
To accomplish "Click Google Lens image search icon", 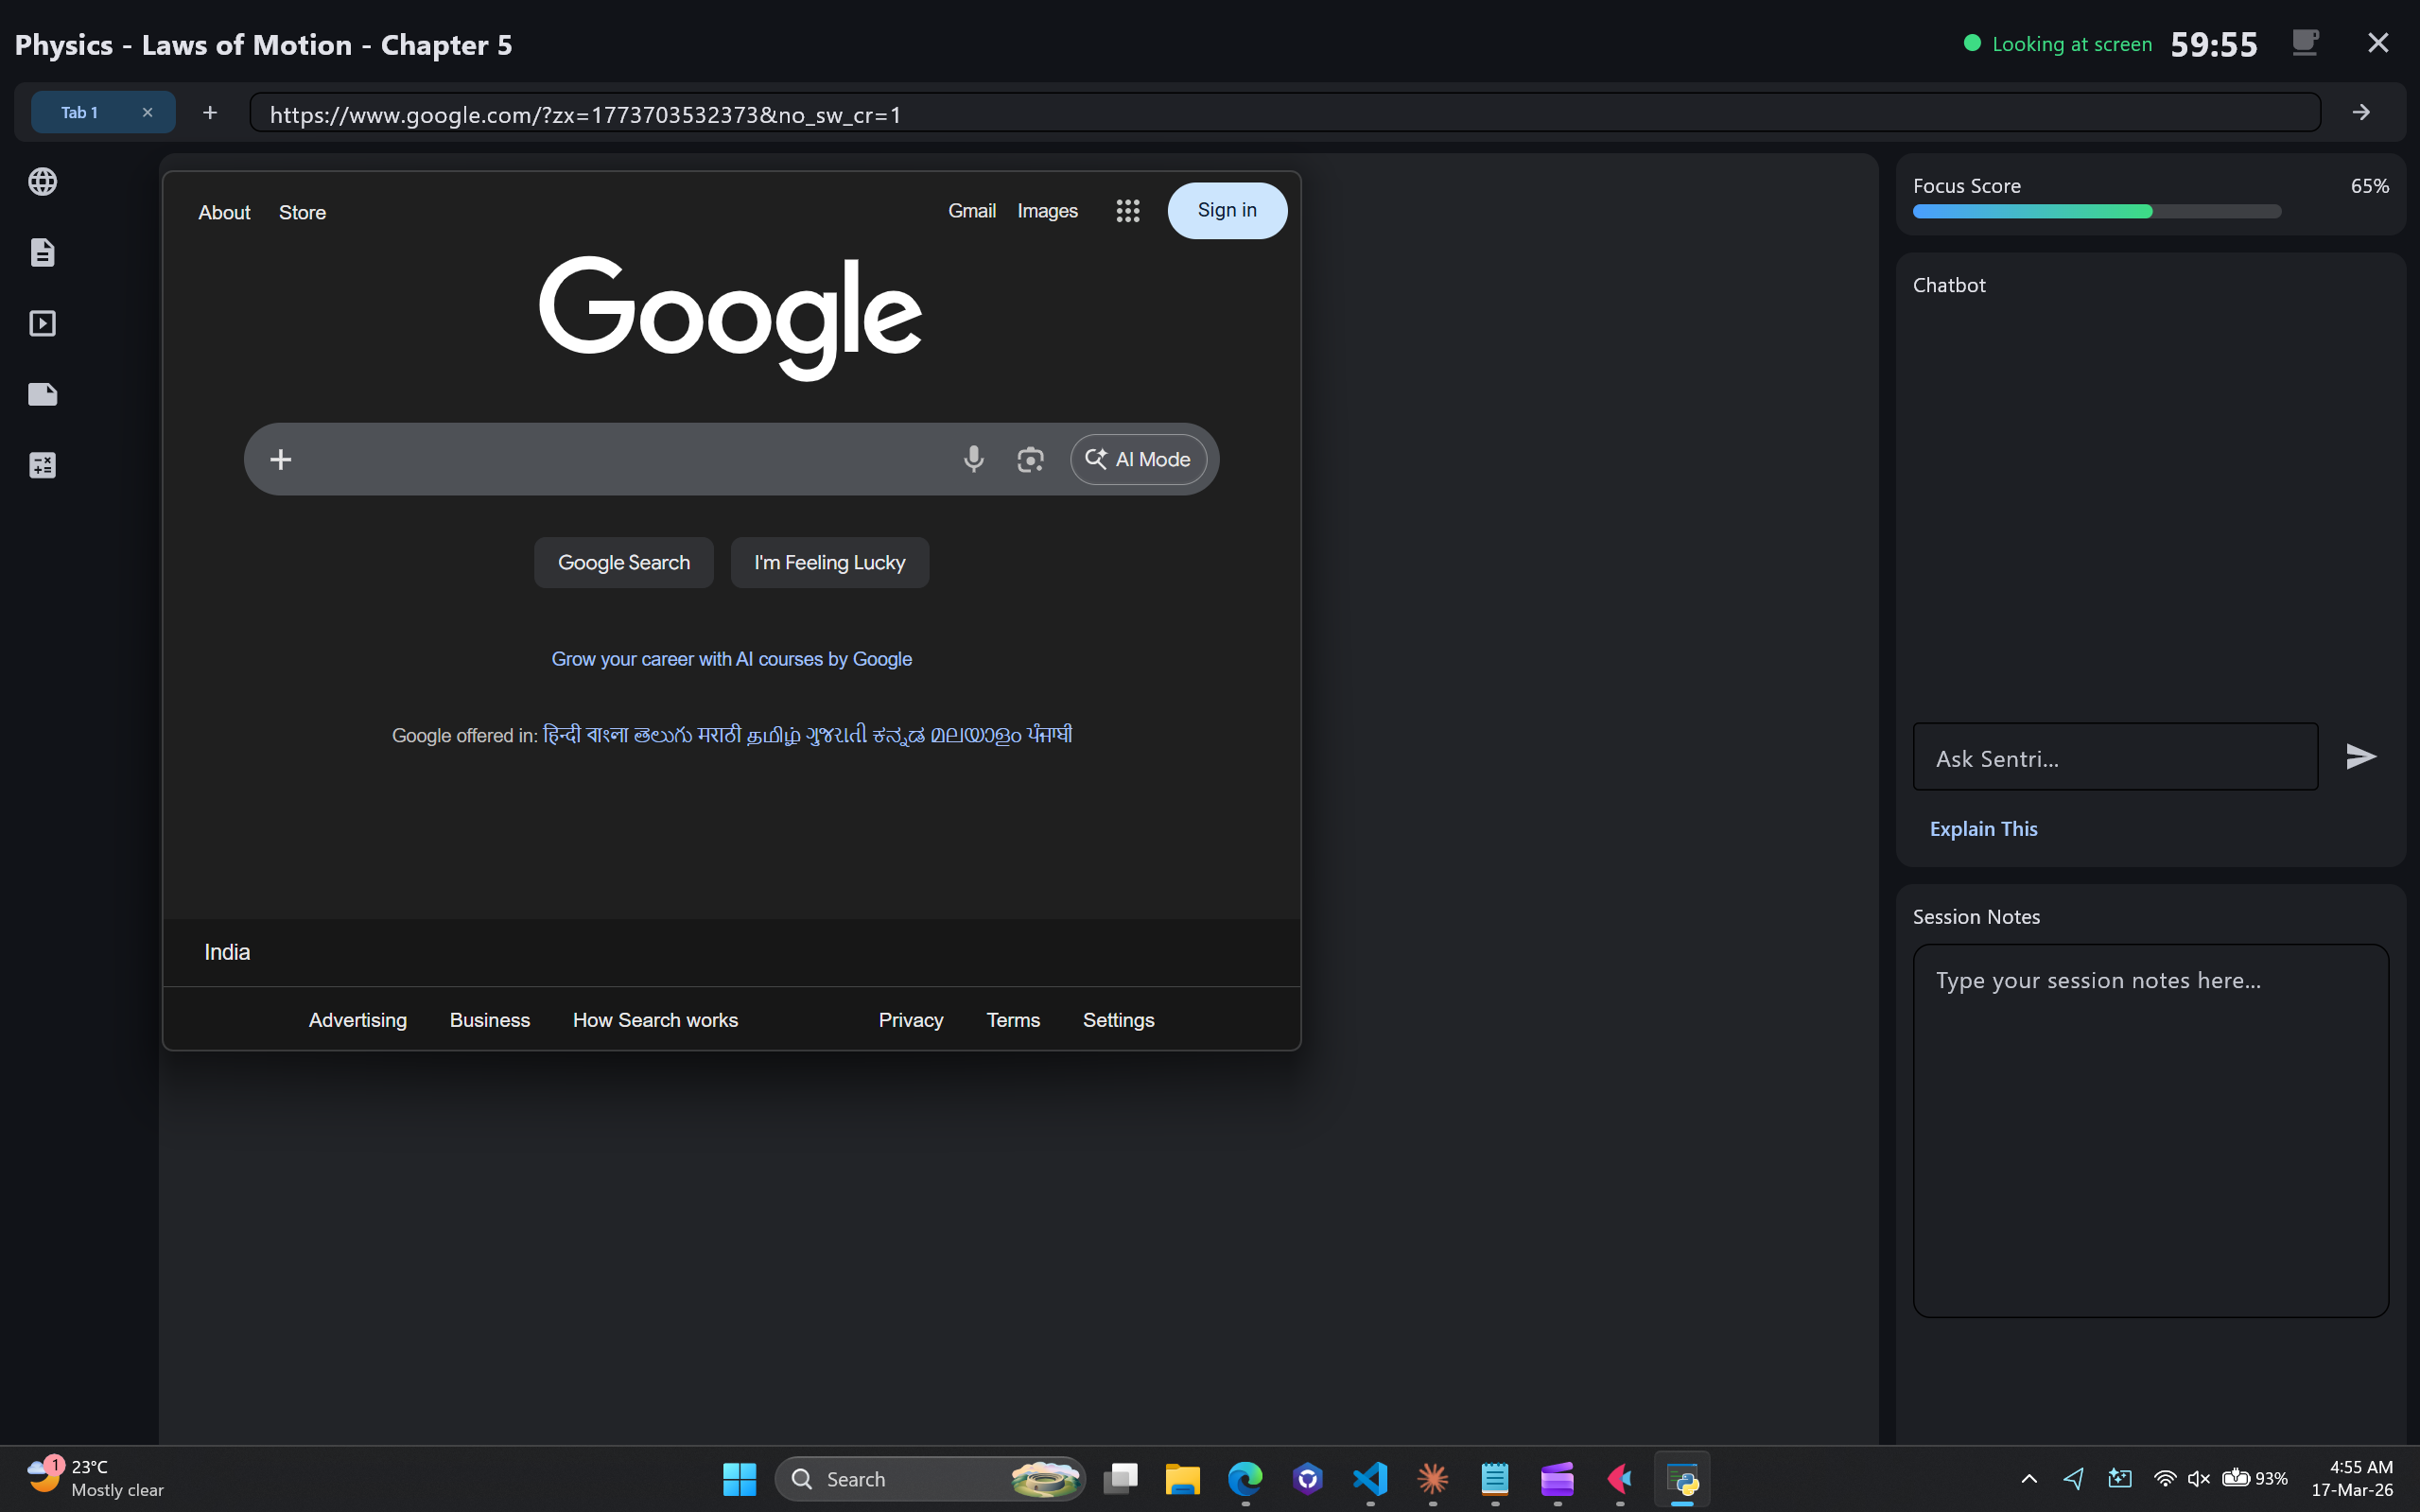I will coord(1030,459).
